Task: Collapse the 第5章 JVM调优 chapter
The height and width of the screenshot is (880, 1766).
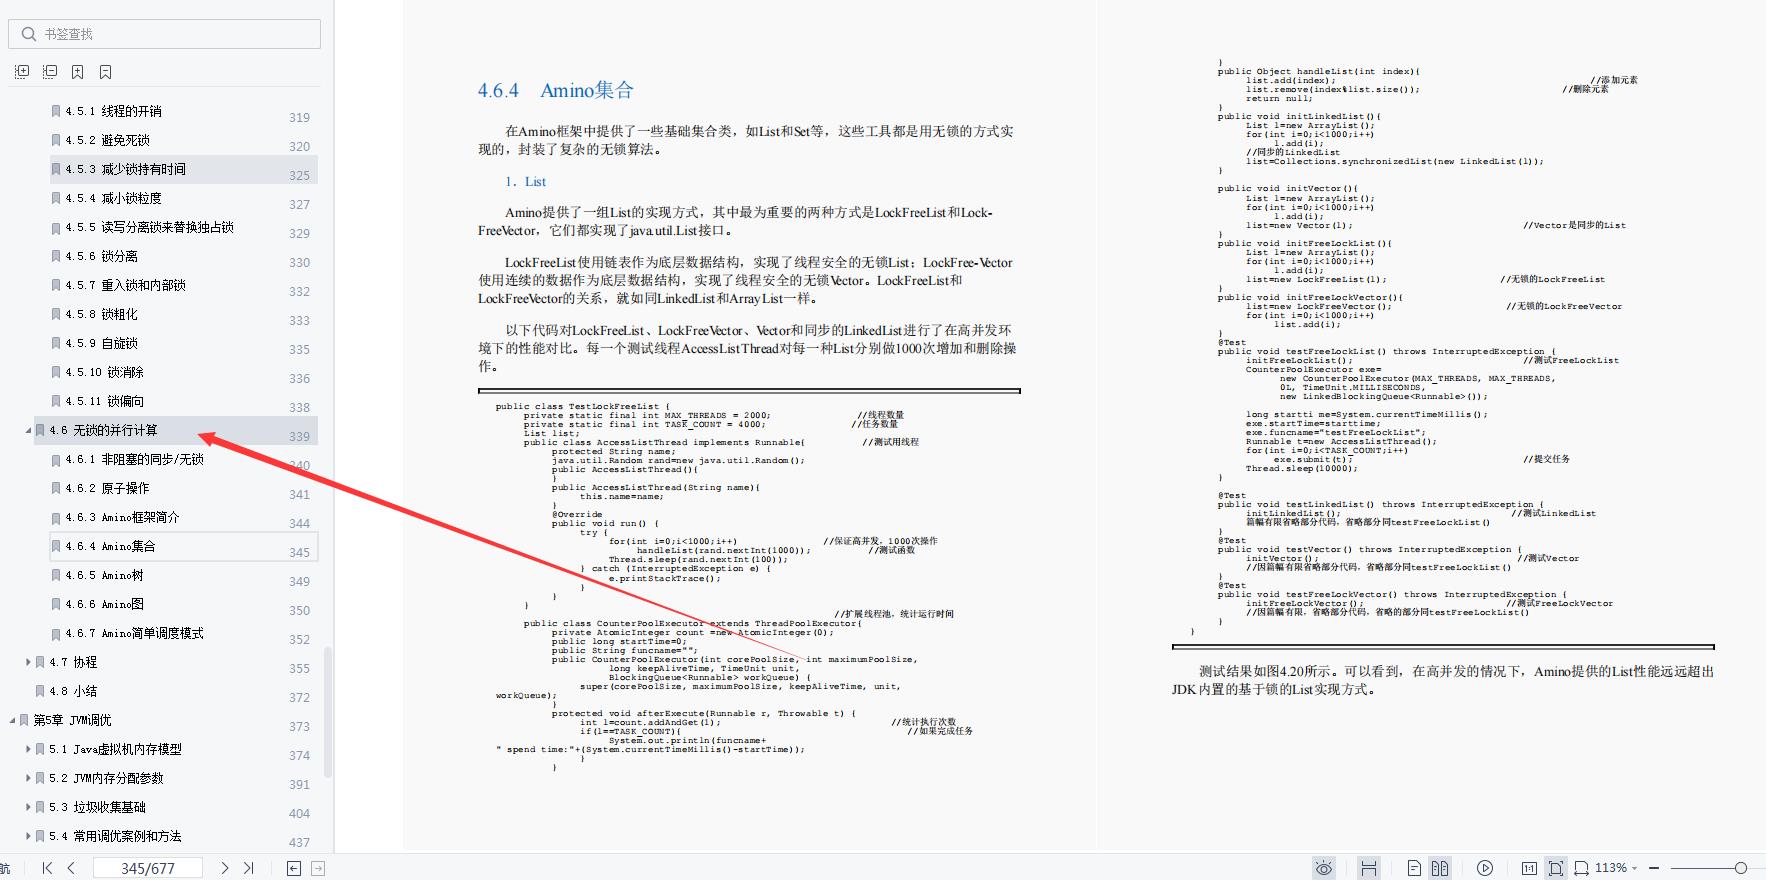Action: click(12, 720)
